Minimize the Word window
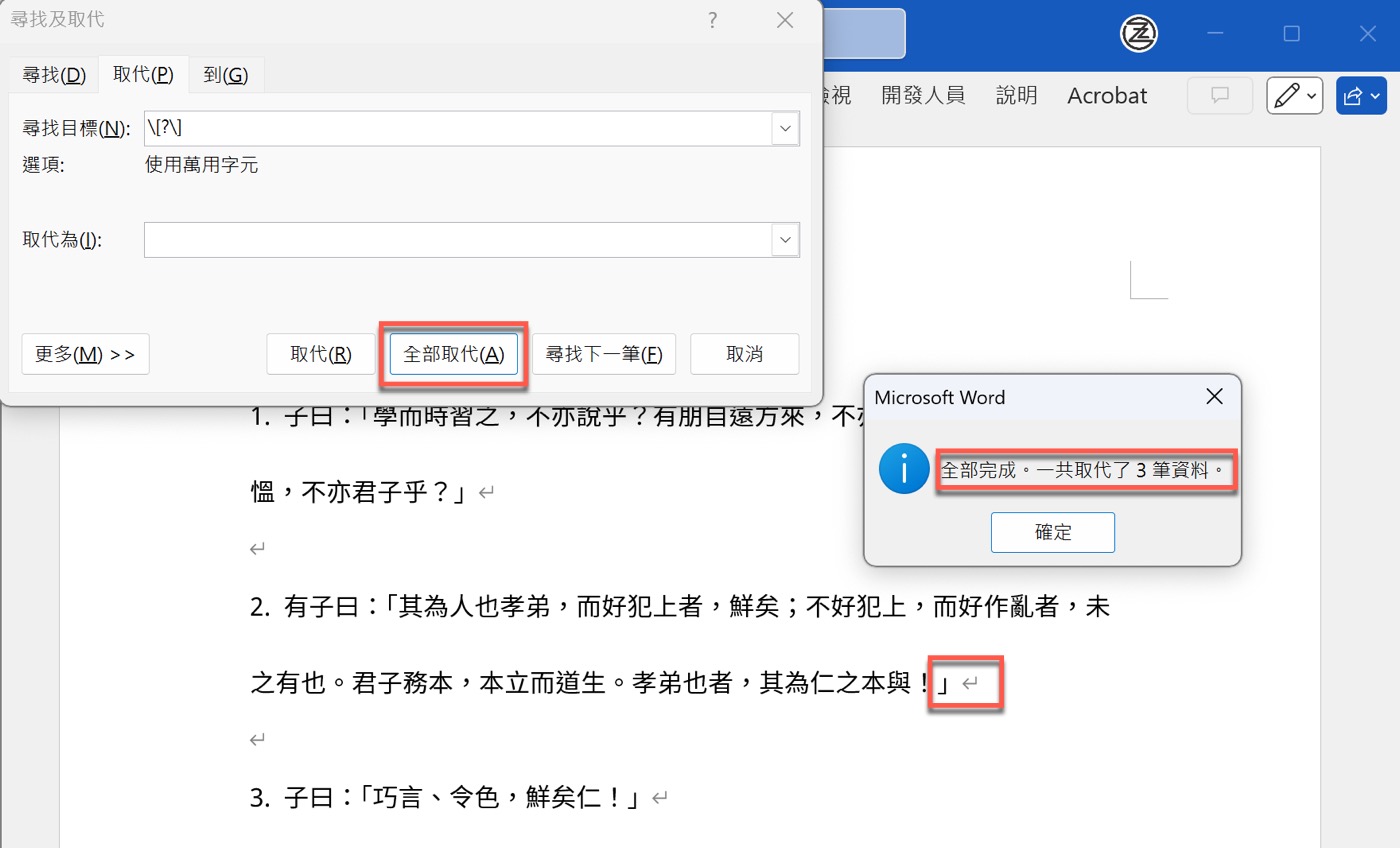This screenshot has height=848, width=1400. click(1216, 34)
